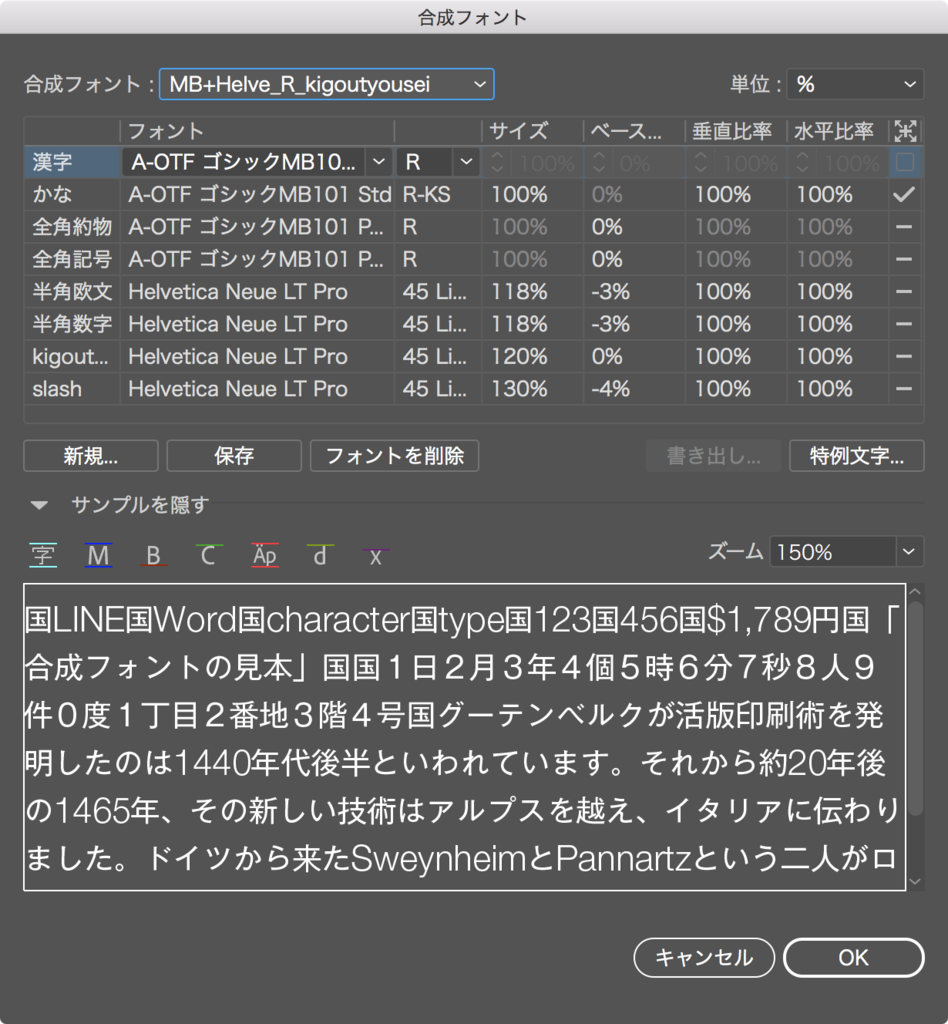Click the sample preview scrollbar up arrow

915,592
